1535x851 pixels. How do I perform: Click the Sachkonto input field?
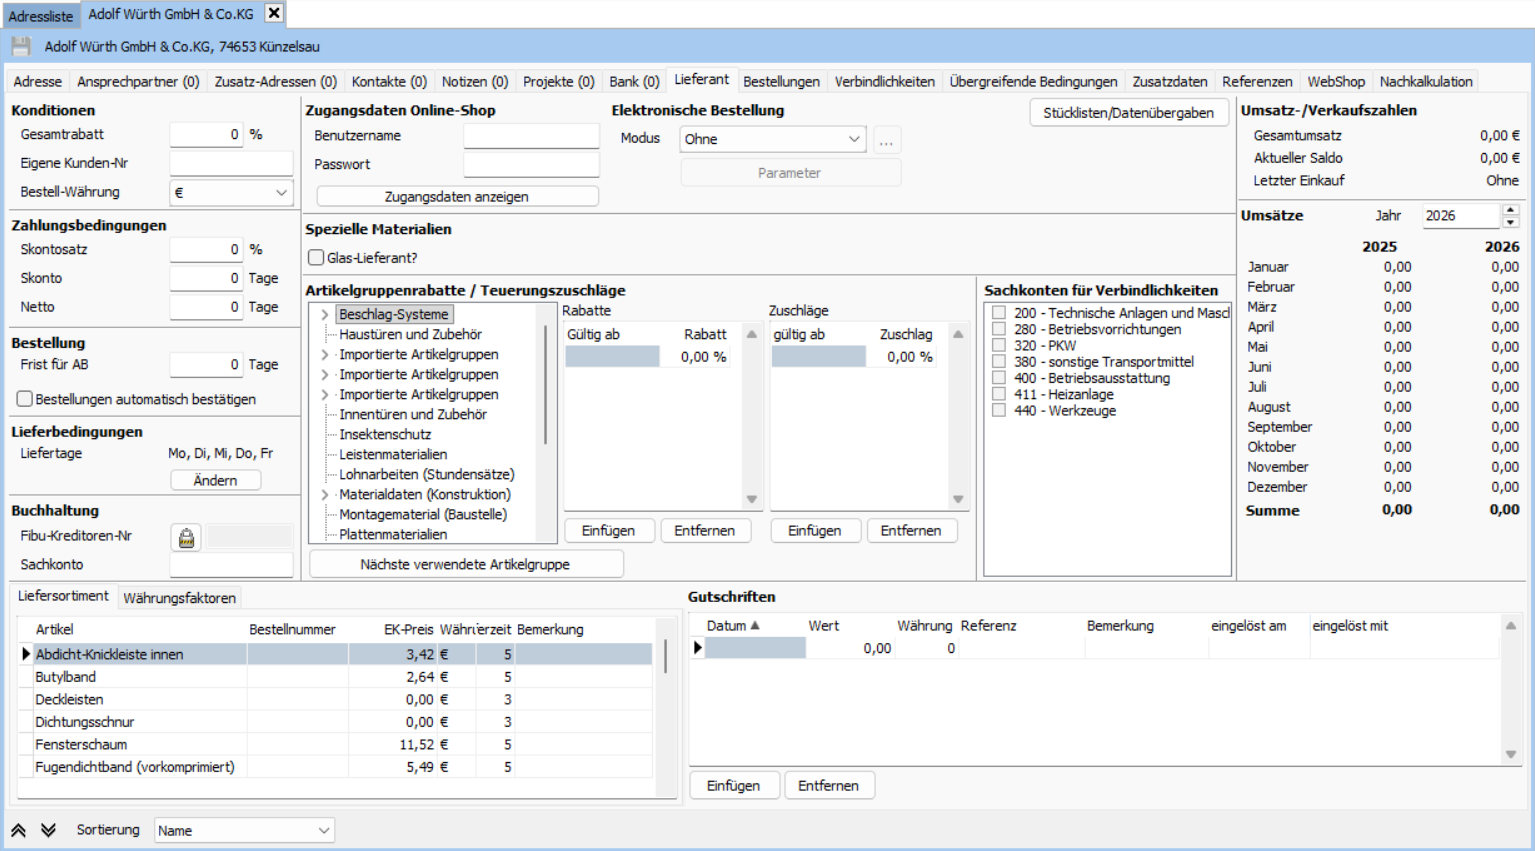(231, 565)
